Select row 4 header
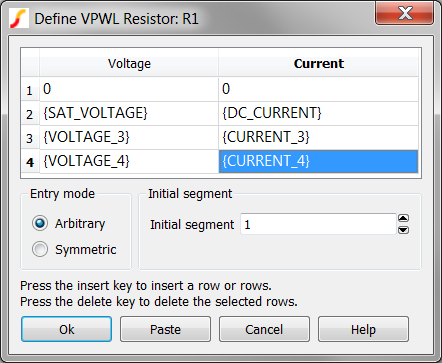Screen dimensions: 442x363 30,162
